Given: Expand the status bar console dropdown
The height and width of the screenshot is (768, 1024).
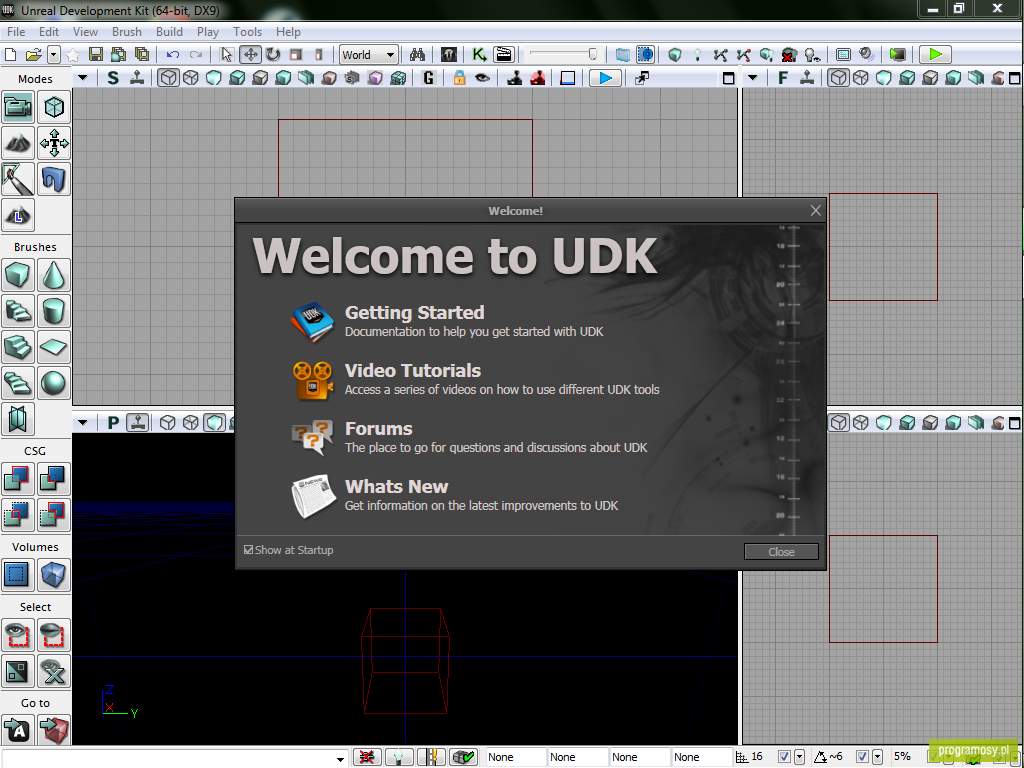Looking at the screenshot, I should 340,759.
